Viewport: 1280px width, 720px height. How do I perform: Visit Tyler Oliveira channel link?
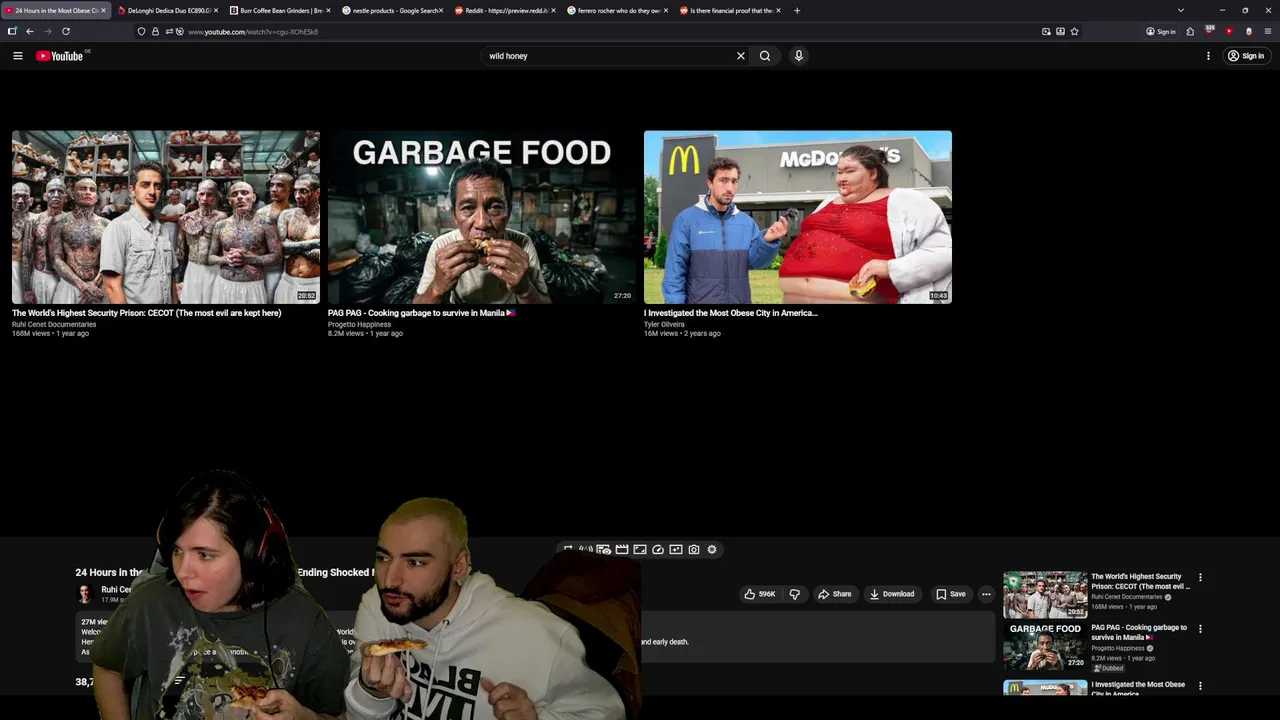(664, 324)
